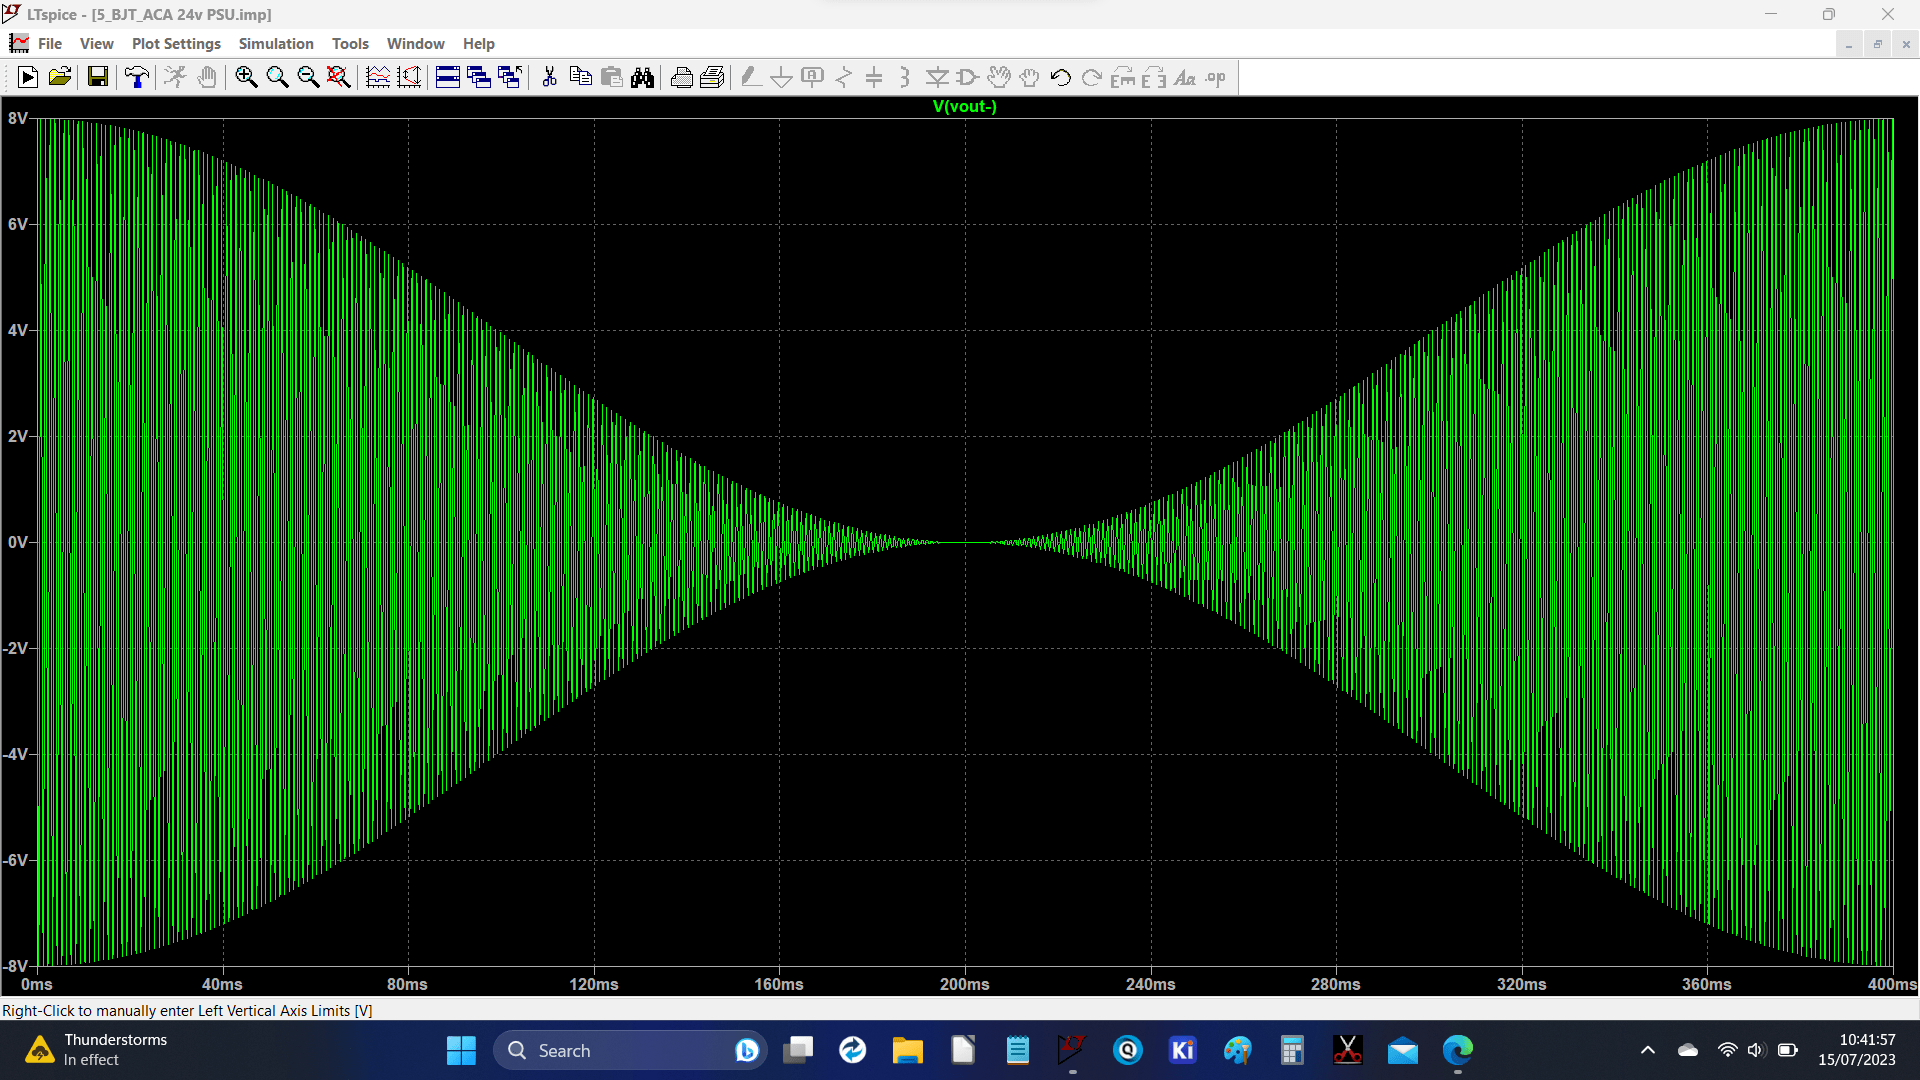This screenshot has height=1080, width=1920.
Task: Click the Windows Start button
Action: click(x=461, y=1050)
